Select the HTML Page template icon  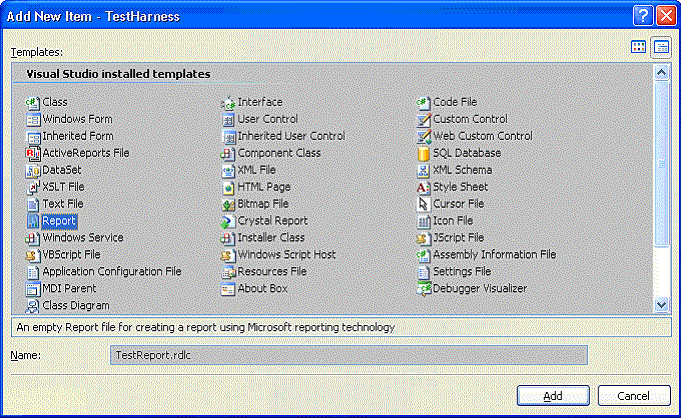228,187
